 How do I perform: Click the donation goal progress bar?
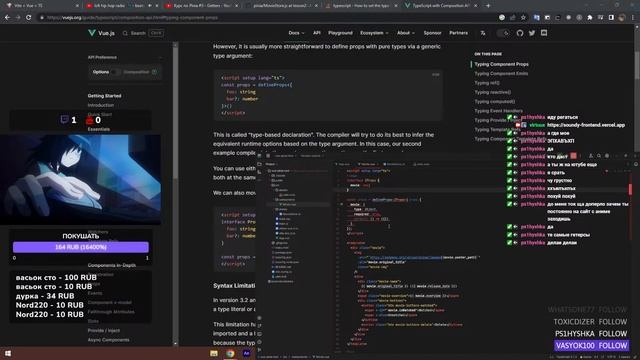[x=81, y=247]
